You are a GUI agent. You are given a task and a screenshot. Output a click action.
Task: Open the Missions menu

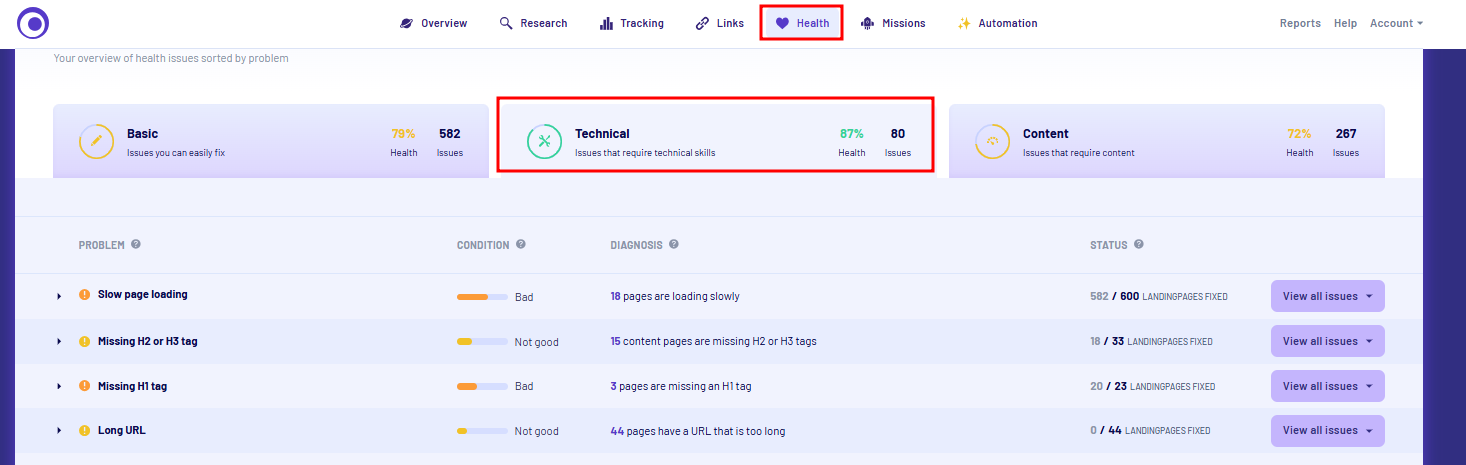click(x=893, y=23)
